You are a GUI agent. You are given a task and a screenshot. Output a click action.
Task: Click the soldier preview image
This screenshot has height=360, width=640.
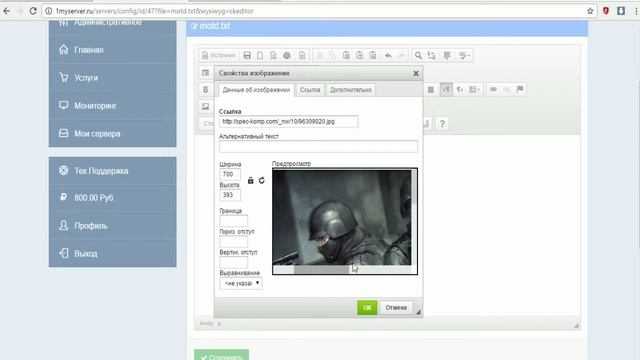coord(342,217)
